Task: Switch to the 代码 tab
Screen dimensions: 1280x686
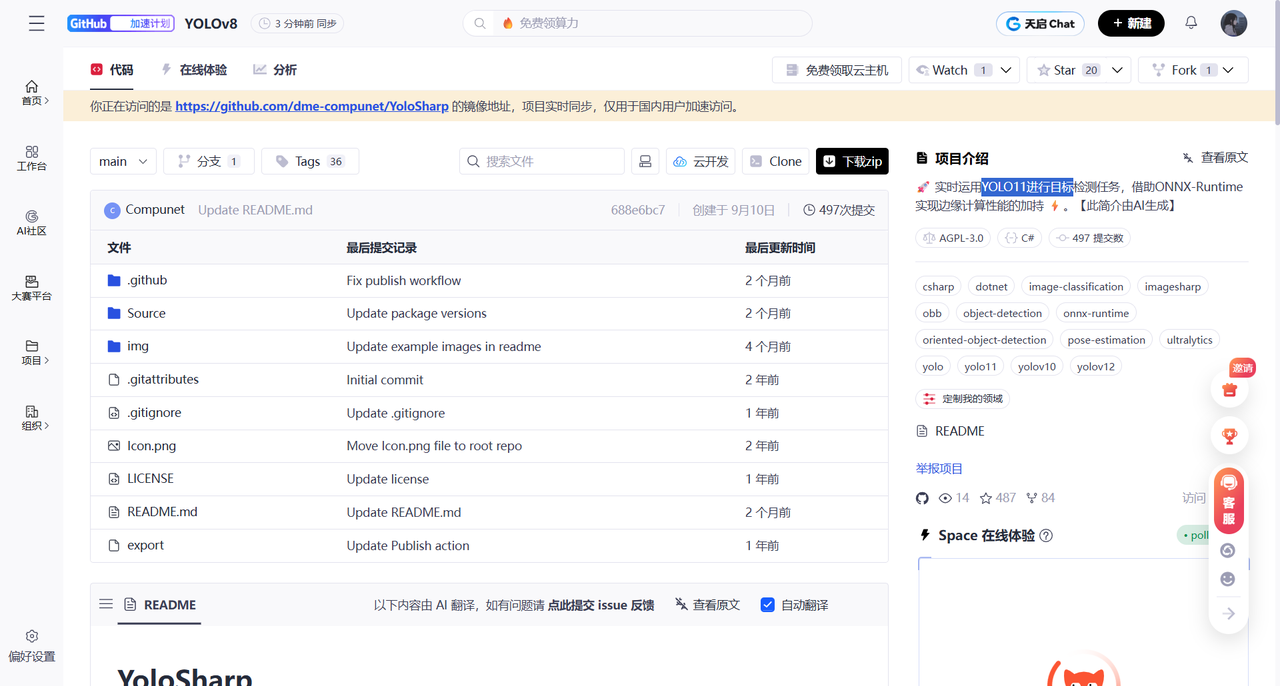Action: (111, 70)
